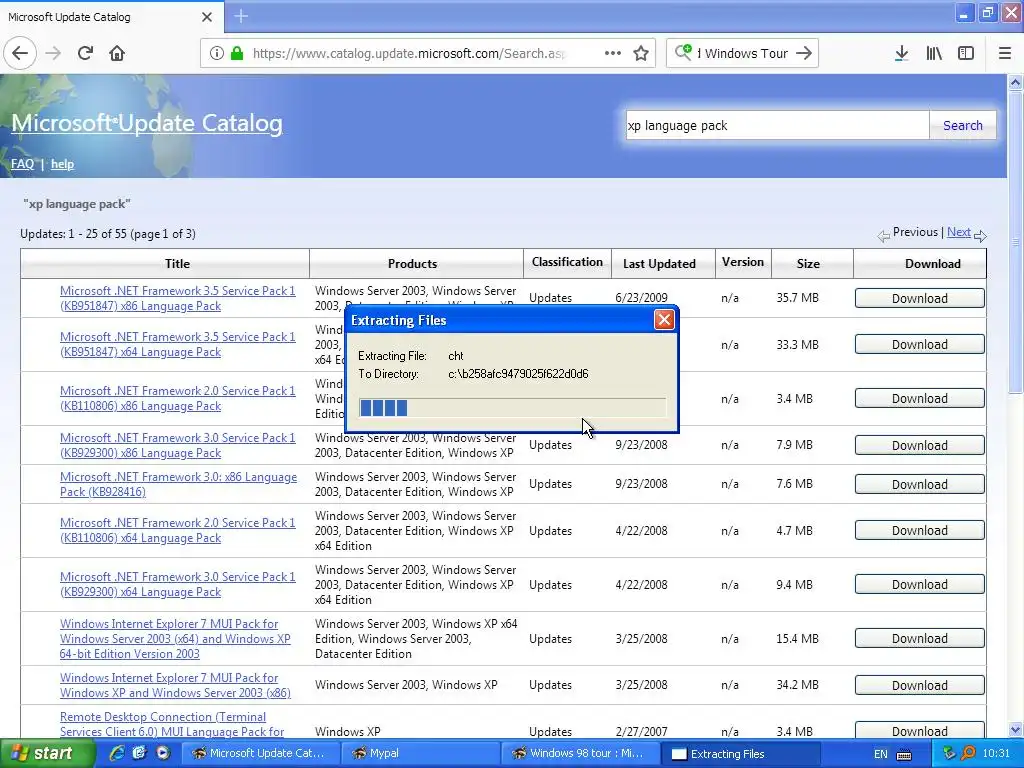Bookmark this page with the star icon
The width and height of the screenshot is (1024, 768).
[x=641, y=54]
